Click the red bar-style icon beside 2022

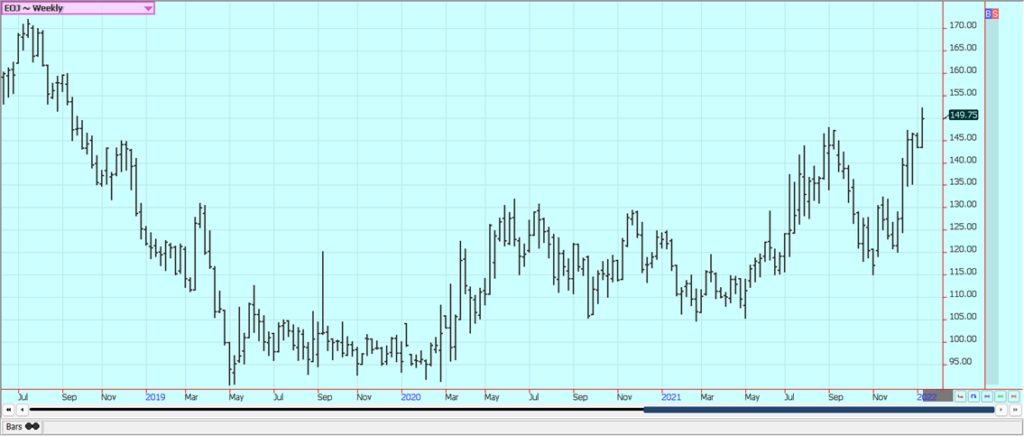click(x=961, y=396)
